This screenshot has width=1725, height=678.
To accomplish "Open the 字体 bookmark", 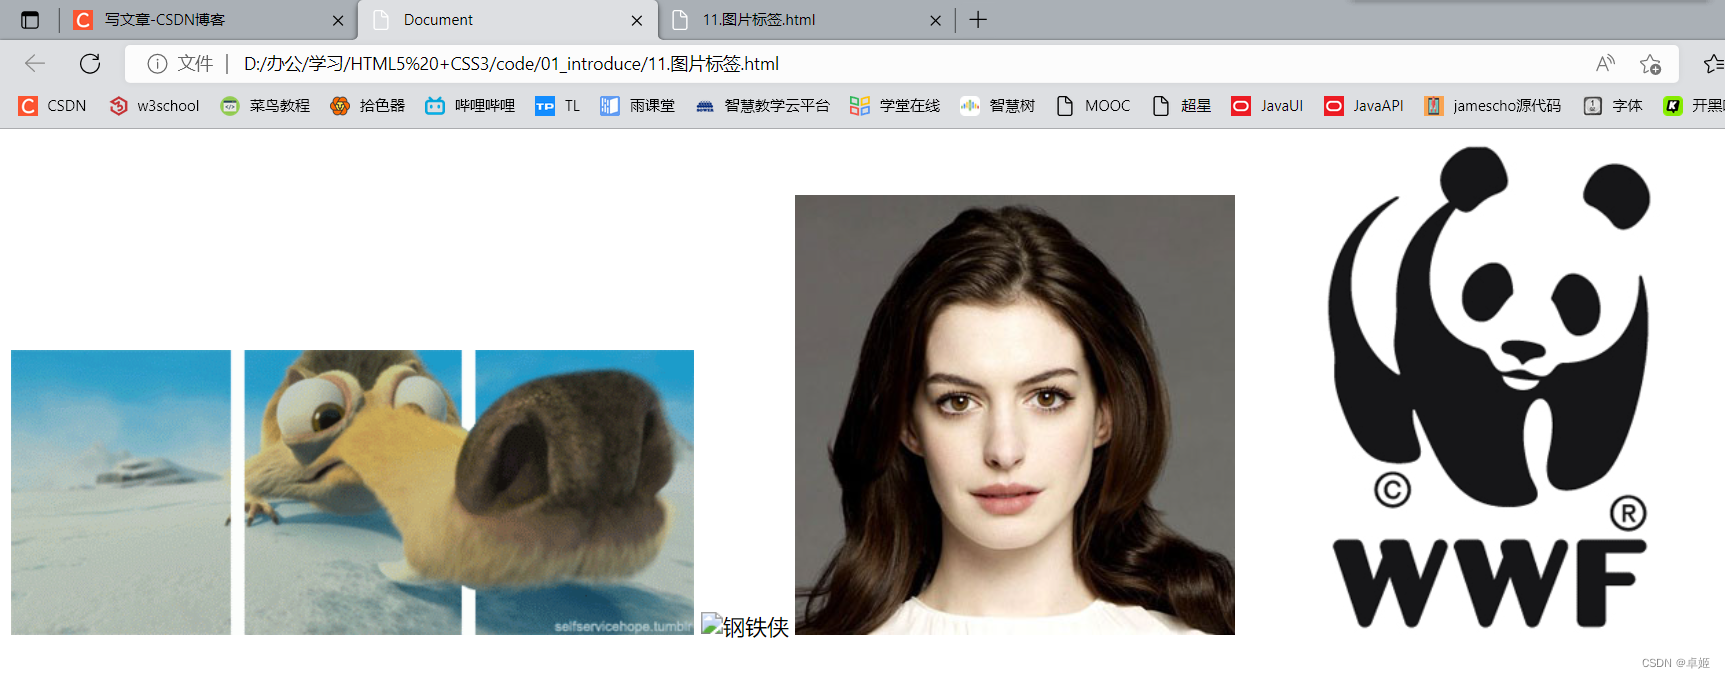I will (1613, 106).
